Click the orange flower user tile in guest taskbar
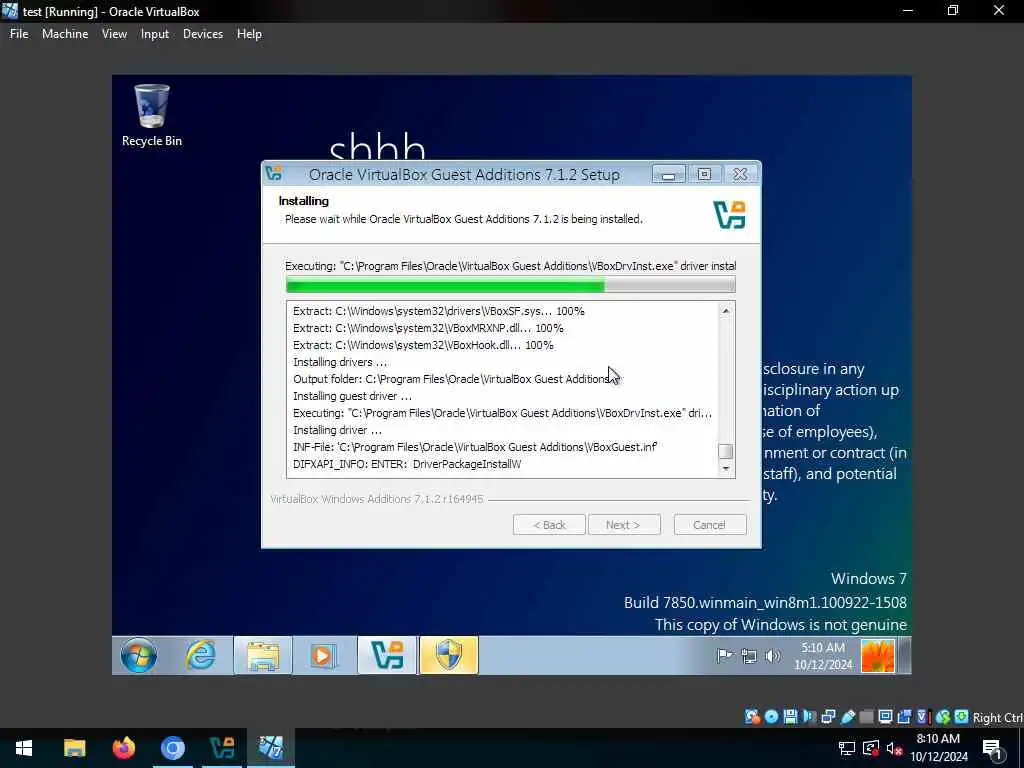The width and height of the screenshot is (1024, 768). point(878,656)
